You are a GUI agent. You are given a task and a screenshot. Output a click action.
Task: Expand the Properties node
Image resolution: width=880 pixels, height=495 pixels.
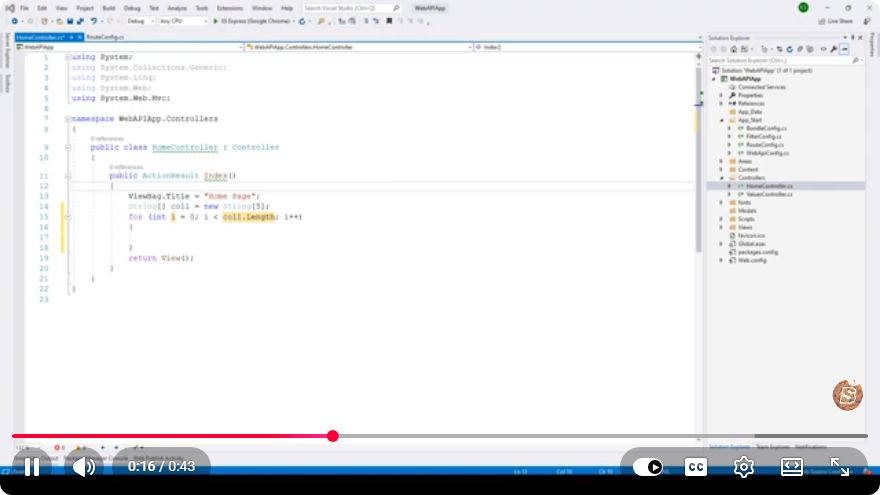(x=721, y=95)
